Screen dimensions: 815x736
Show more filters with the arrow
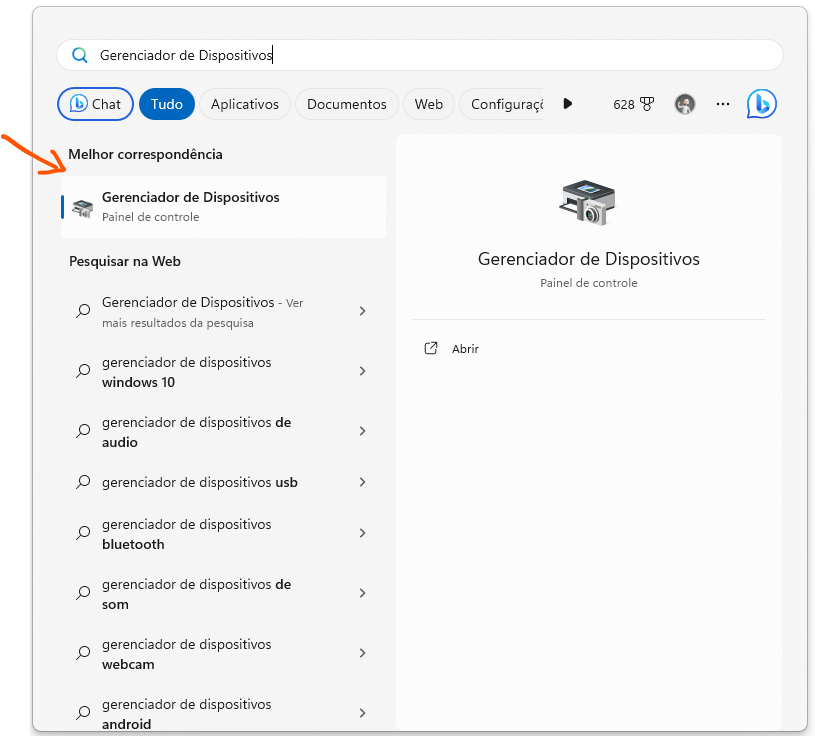pos(568,104)
